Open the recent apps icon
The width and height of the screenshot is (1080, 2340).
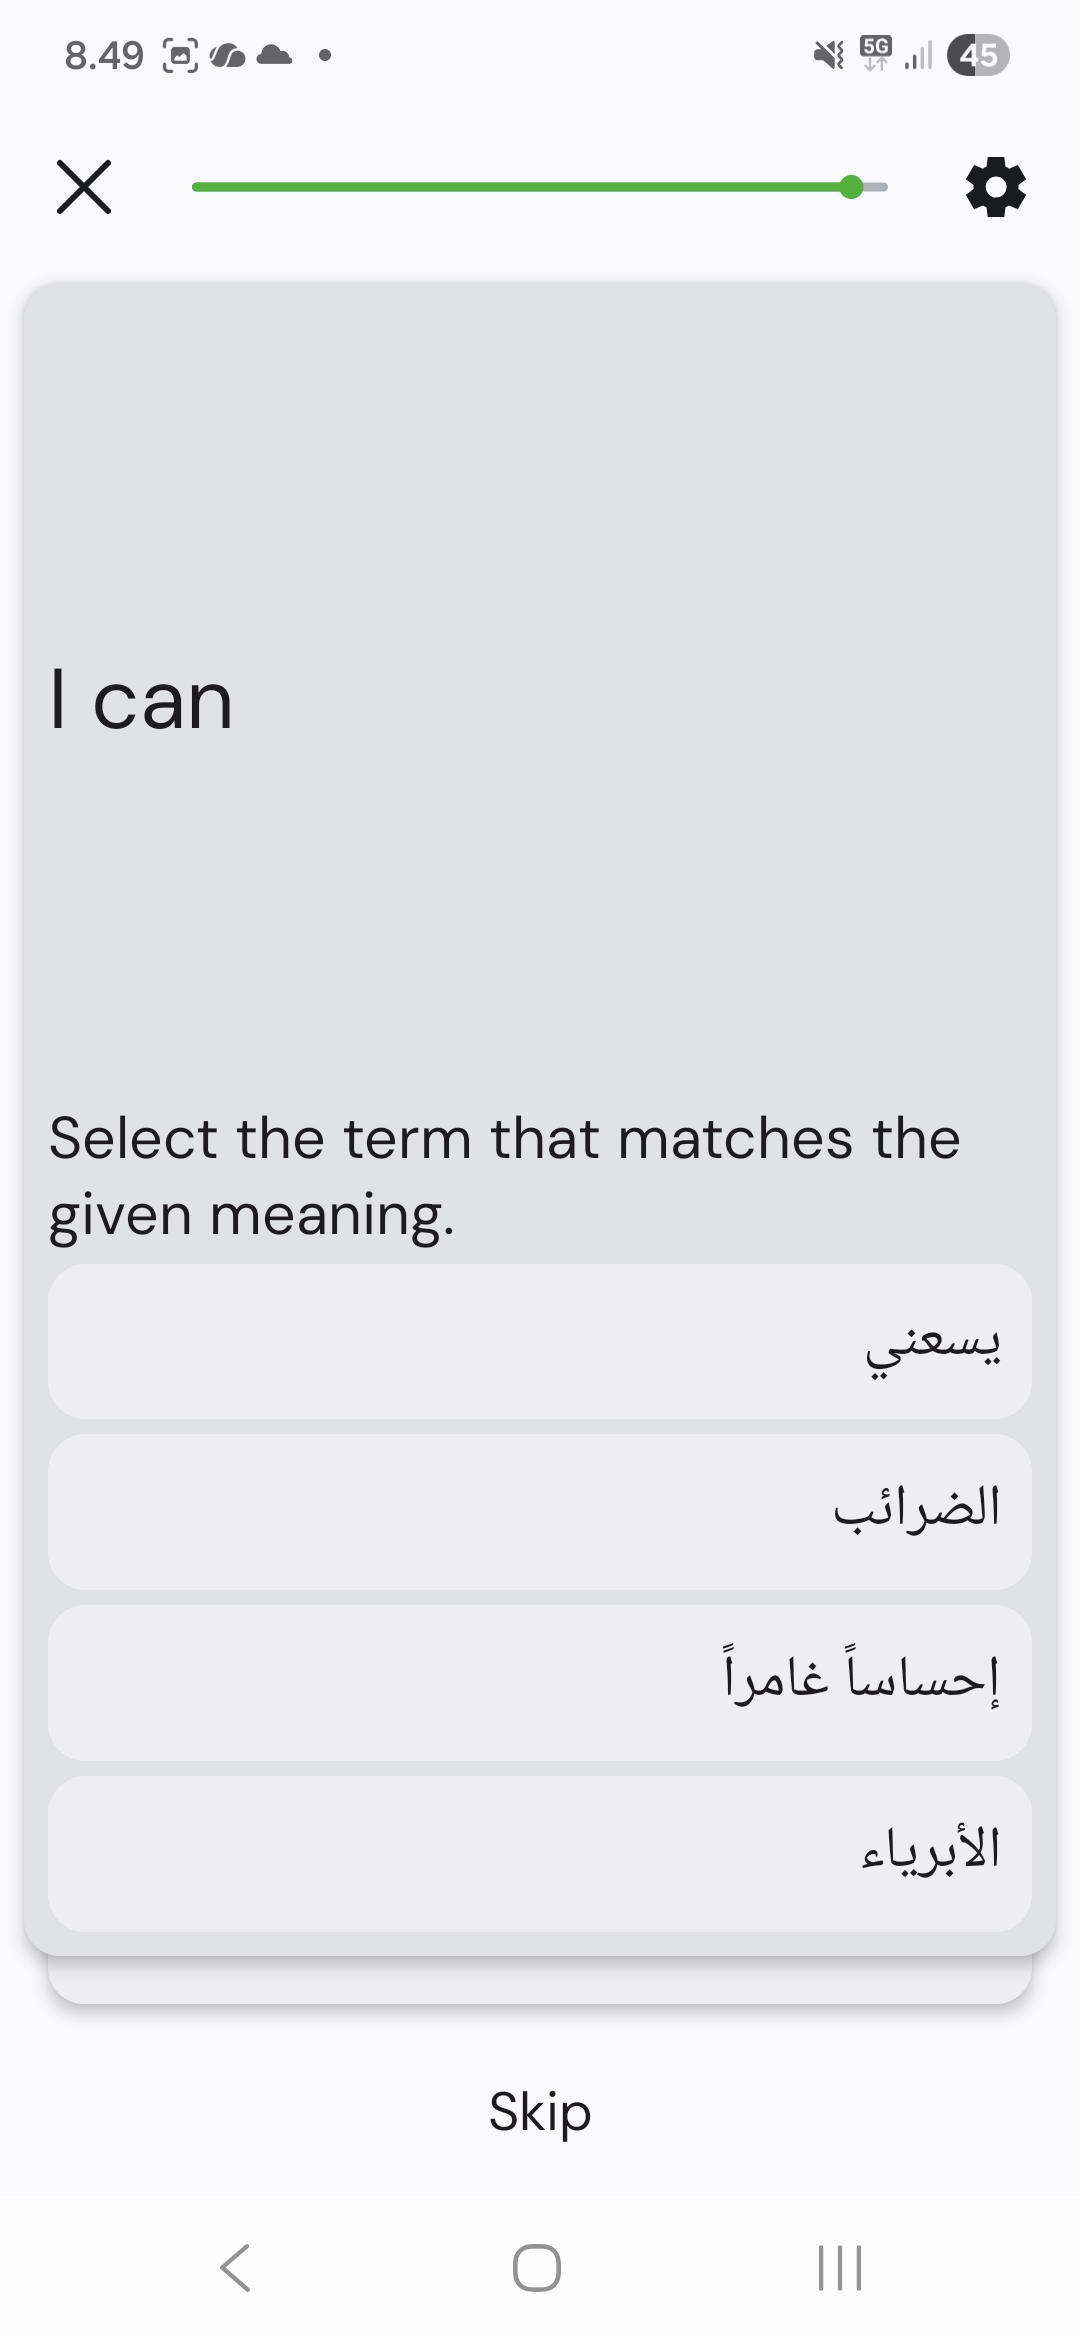pyautogui.click(x=839, y=2267)
